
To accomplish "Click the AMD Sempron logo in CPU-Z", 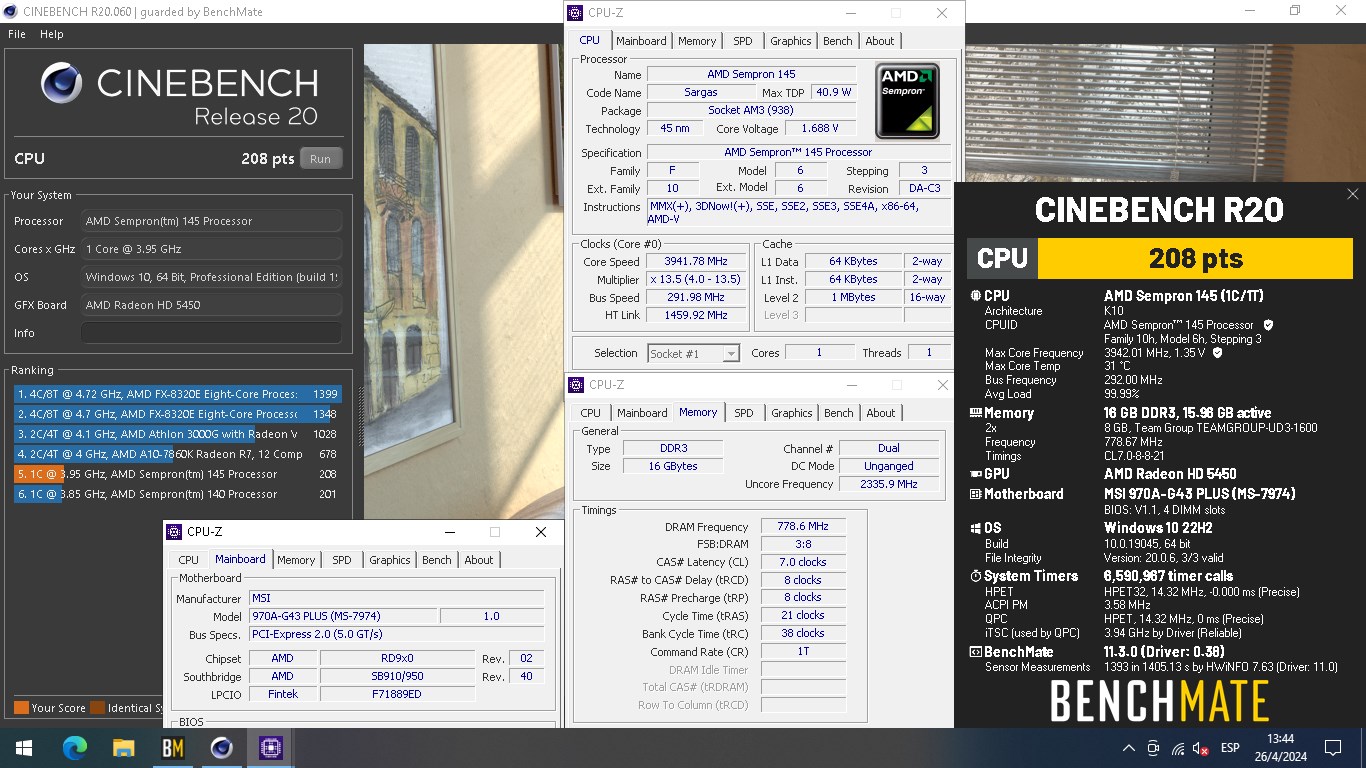I will 908,101.
